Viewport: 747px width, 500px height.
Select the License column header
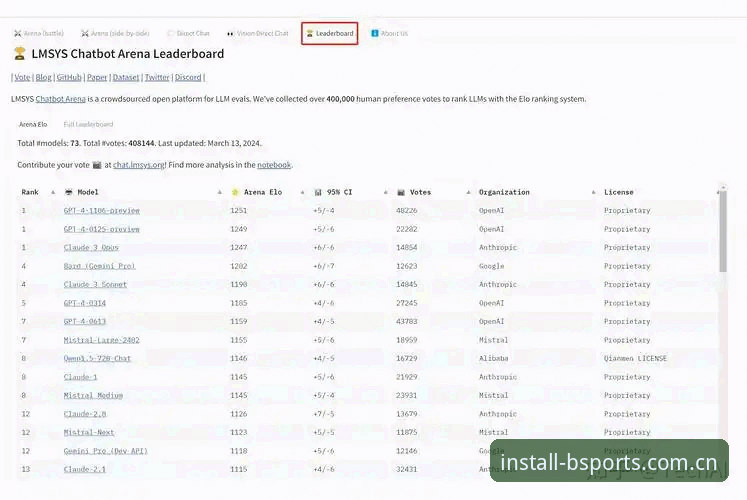tap(619, 192)
